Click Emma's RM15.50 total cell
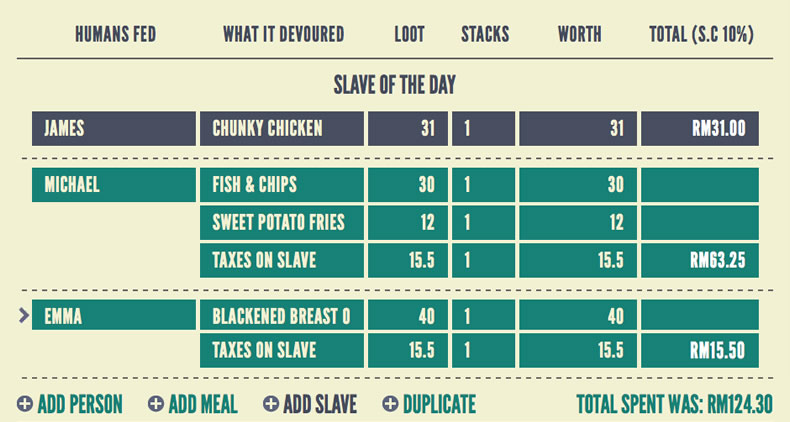The height and width of the screenshot is (422, 790). (x=700, y=350)
